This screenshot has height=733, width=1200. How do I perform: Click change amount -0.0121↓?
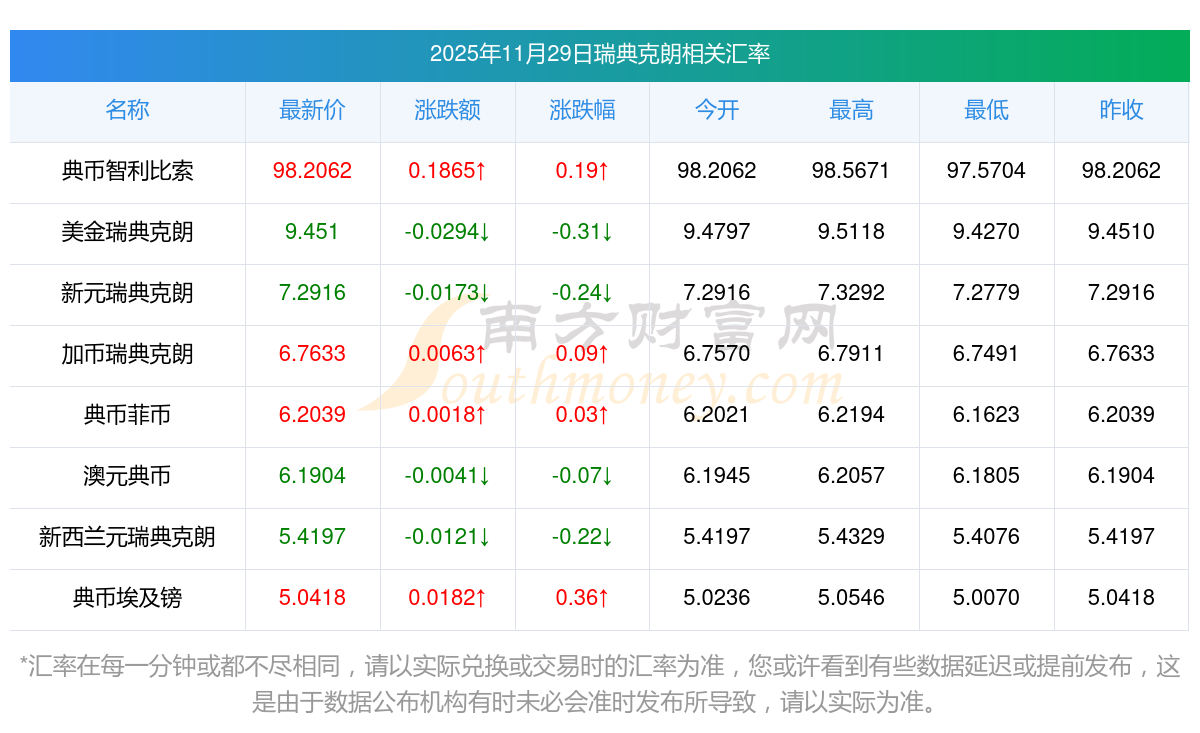pos(447,537)
